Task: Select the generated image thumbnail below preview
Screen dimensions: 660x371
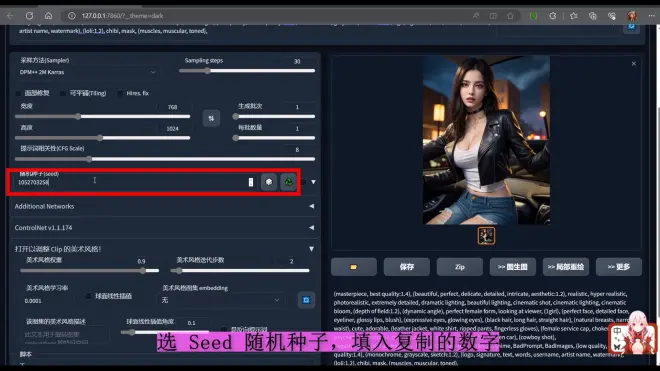Action: [x=486, y=236]
